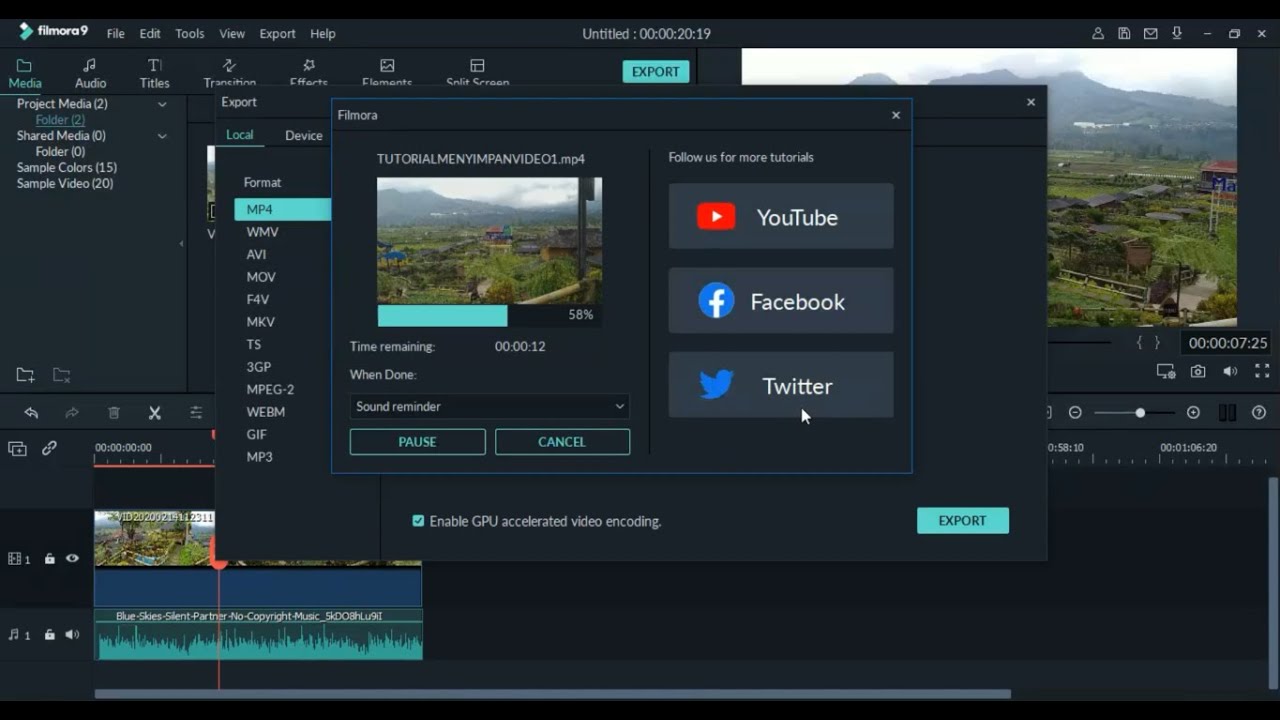Select Sample Colors (15)
This screenshot has height=720, width=1280.
click(66, 168)
